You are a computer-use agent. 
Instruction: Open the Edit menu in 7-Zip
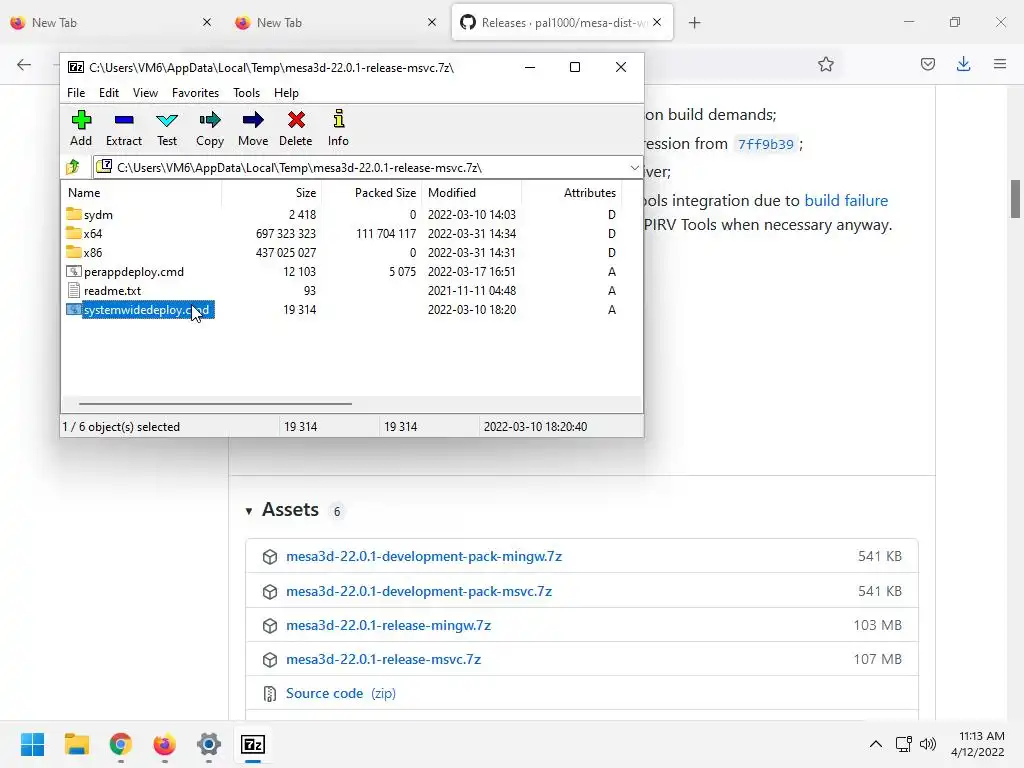[x=108, y=93]
